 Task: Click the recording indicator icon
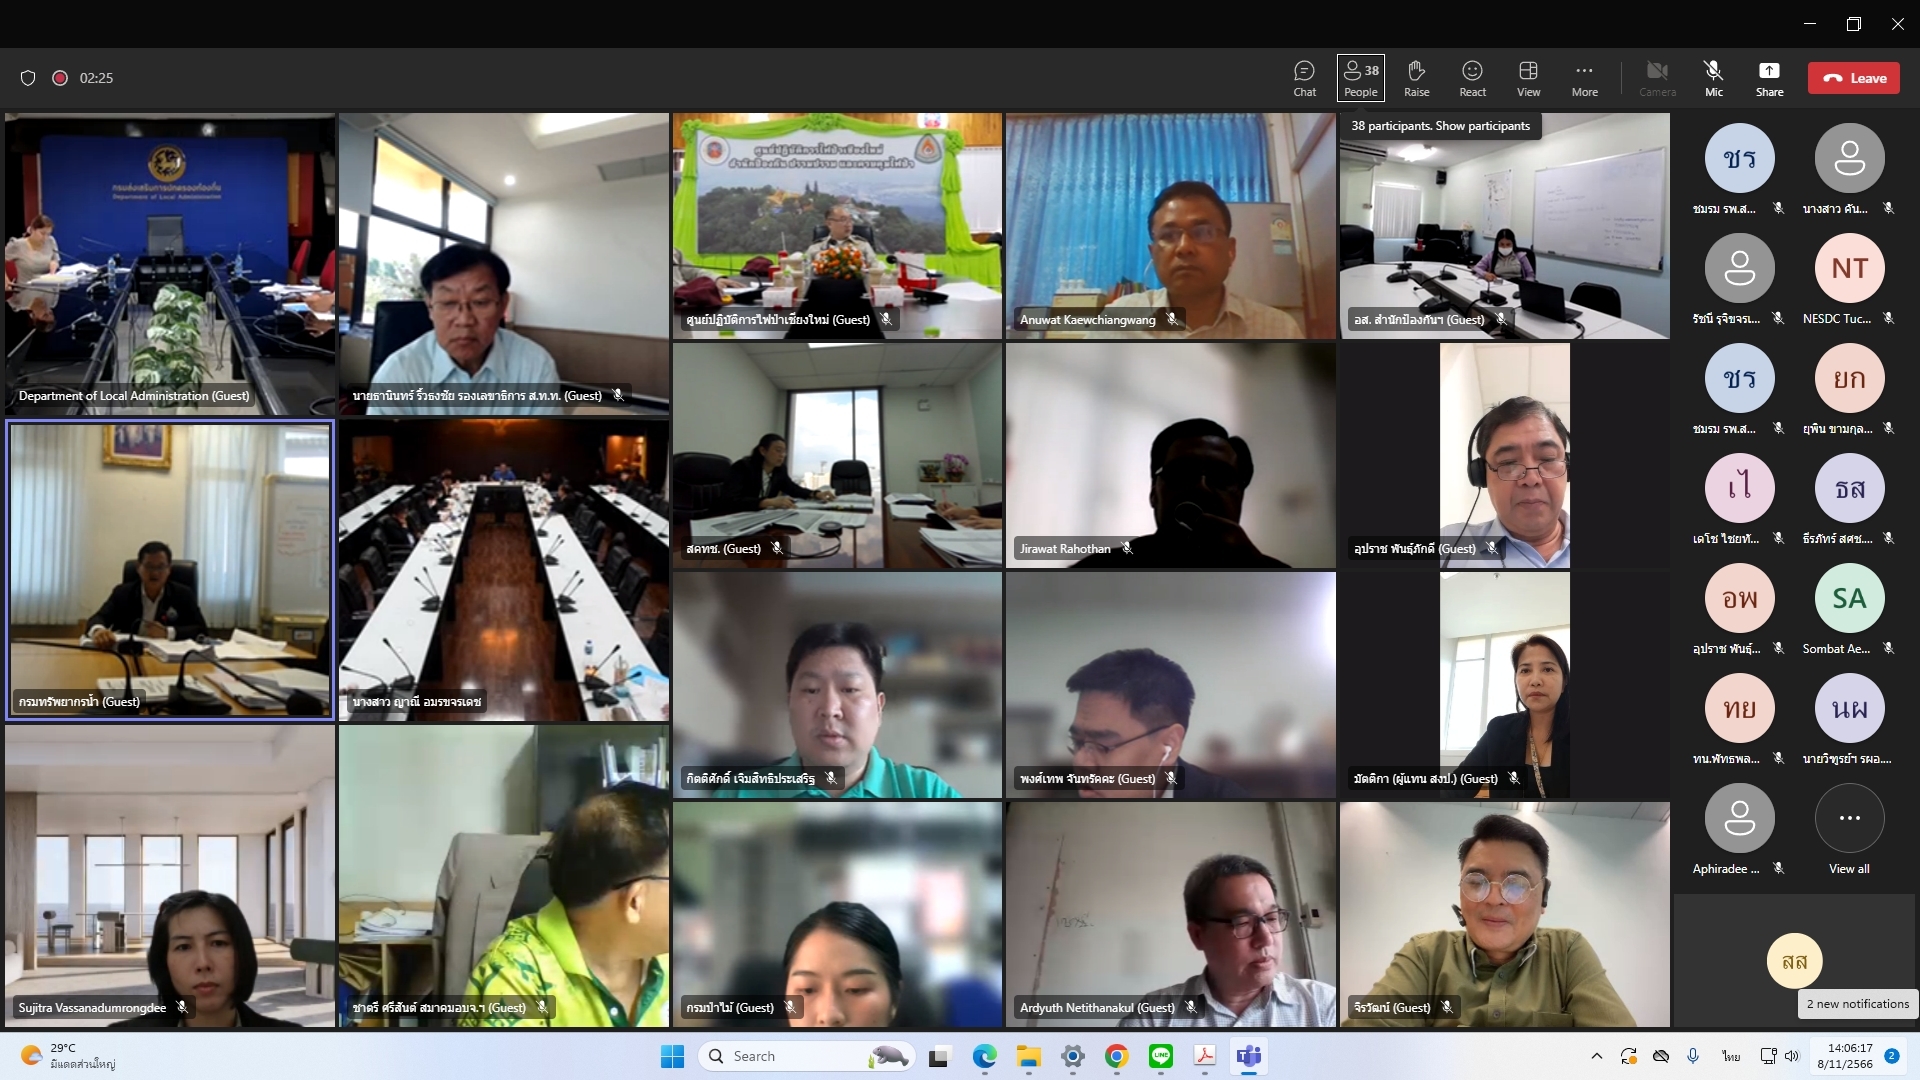(x=60, y=78)
